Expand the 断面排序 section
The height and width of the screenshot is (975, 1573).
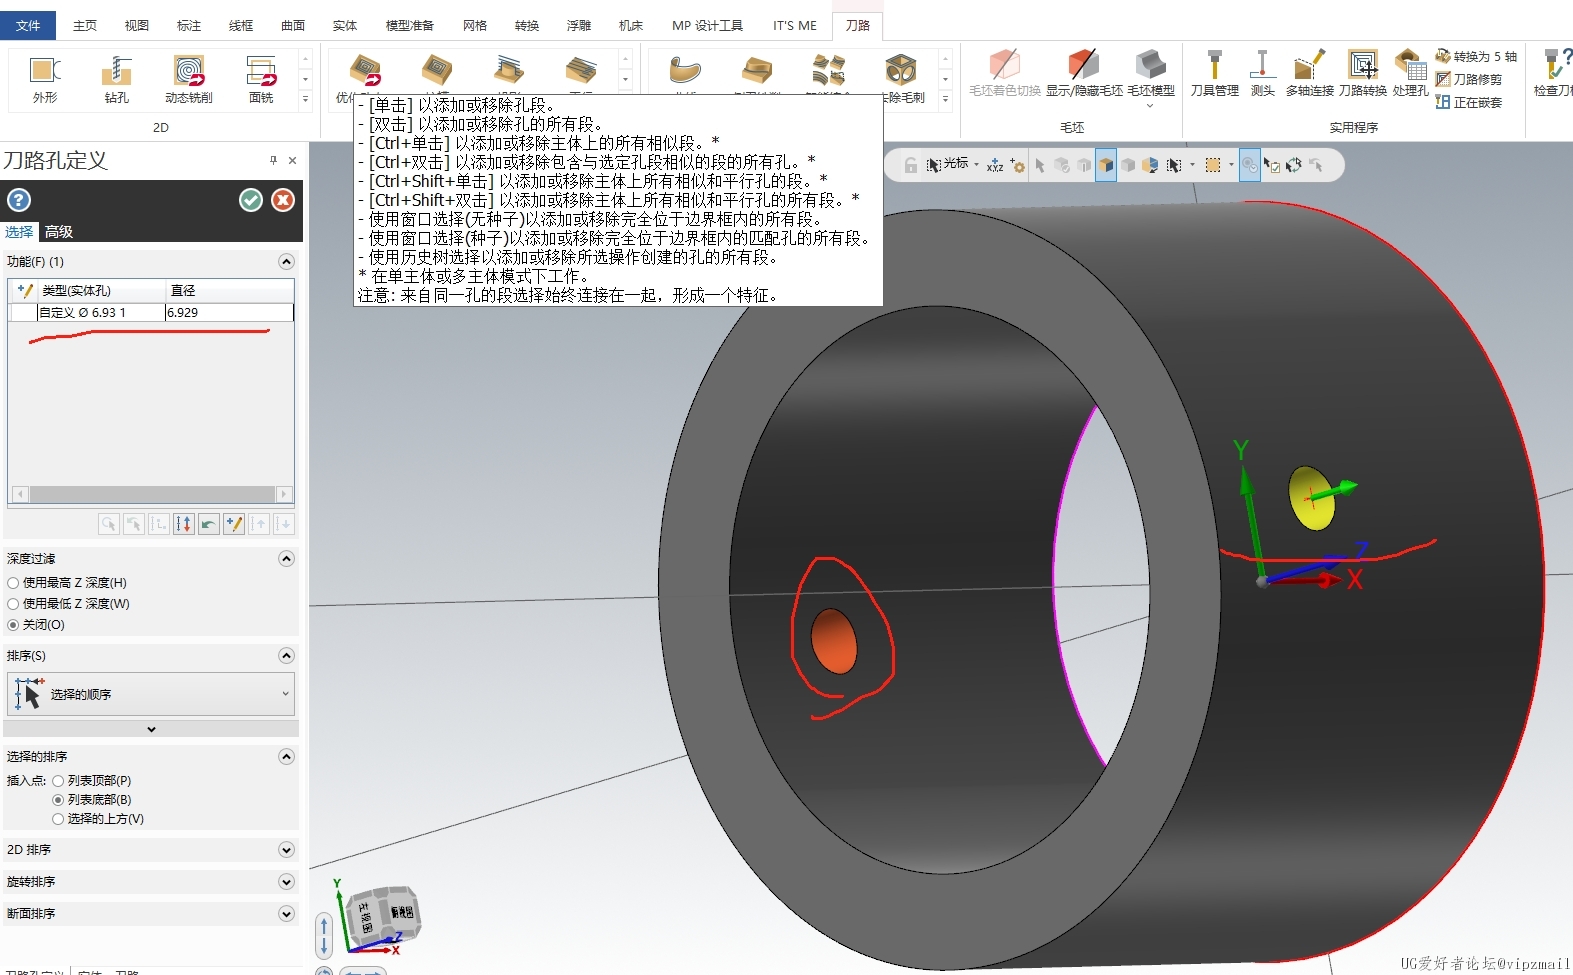(286, 914)
